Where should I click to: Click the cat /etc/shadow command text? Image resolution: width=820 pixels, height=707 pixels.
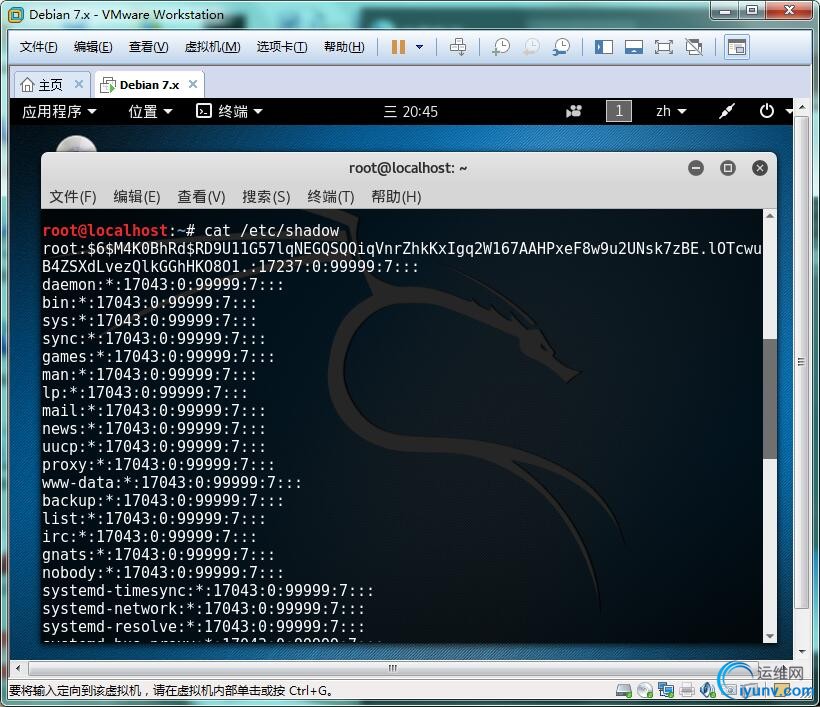click(x=271, y=231)
